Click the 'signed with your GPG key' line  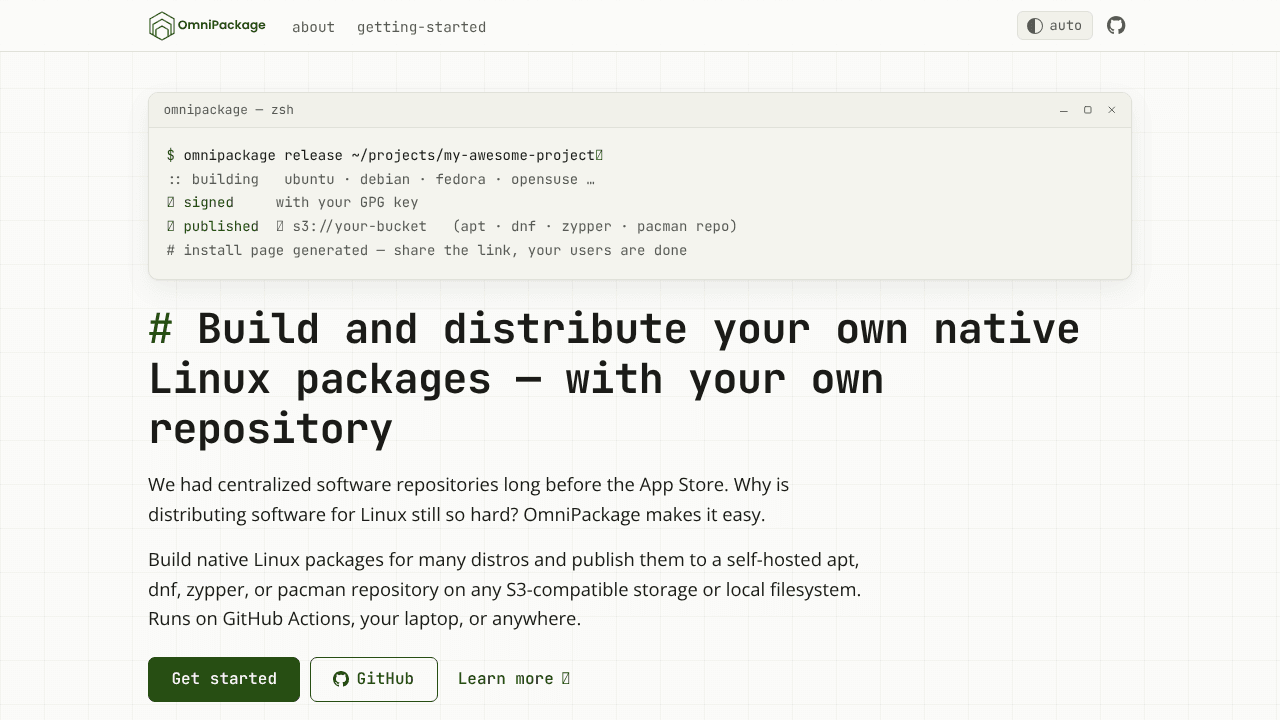coord(293,202)
